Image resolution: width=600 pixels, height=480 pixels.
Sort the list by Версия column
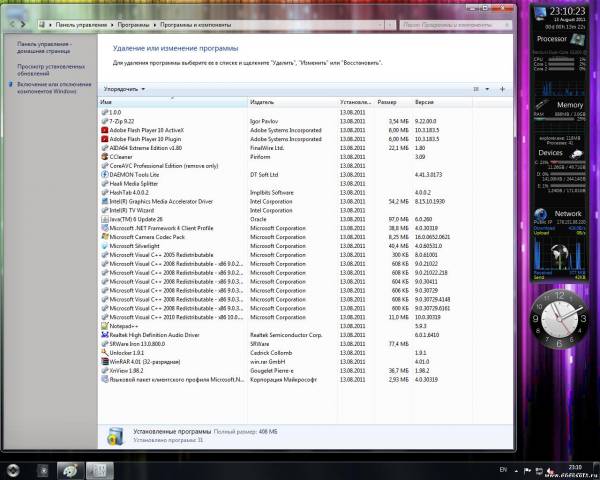click(442, 102)
